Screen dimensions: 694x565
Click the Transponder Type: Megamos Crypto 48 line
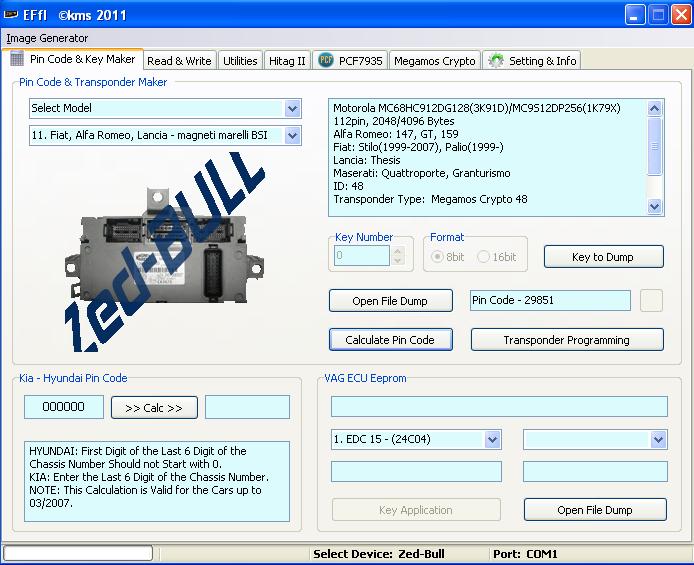[430, 200]
